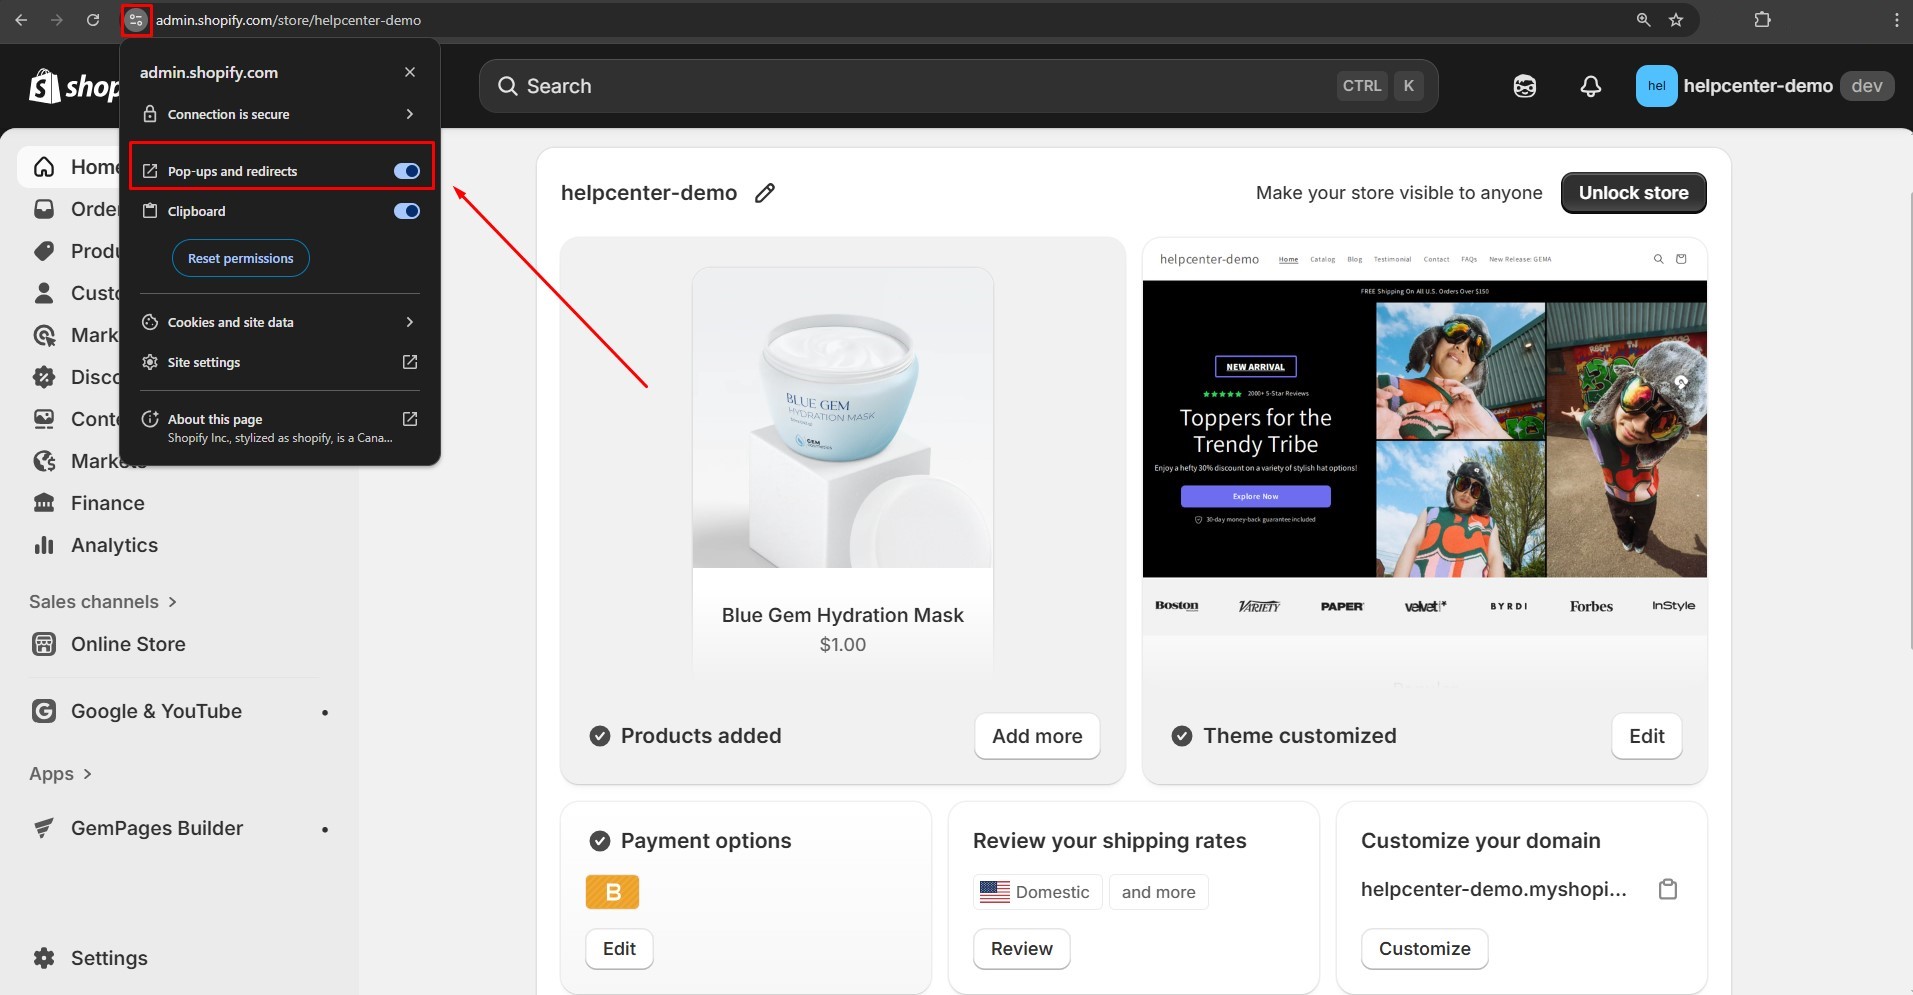Open the Sidekick assistant icon in top bar
Screen dimensions: 1913x995
[x=1524, y=86]
